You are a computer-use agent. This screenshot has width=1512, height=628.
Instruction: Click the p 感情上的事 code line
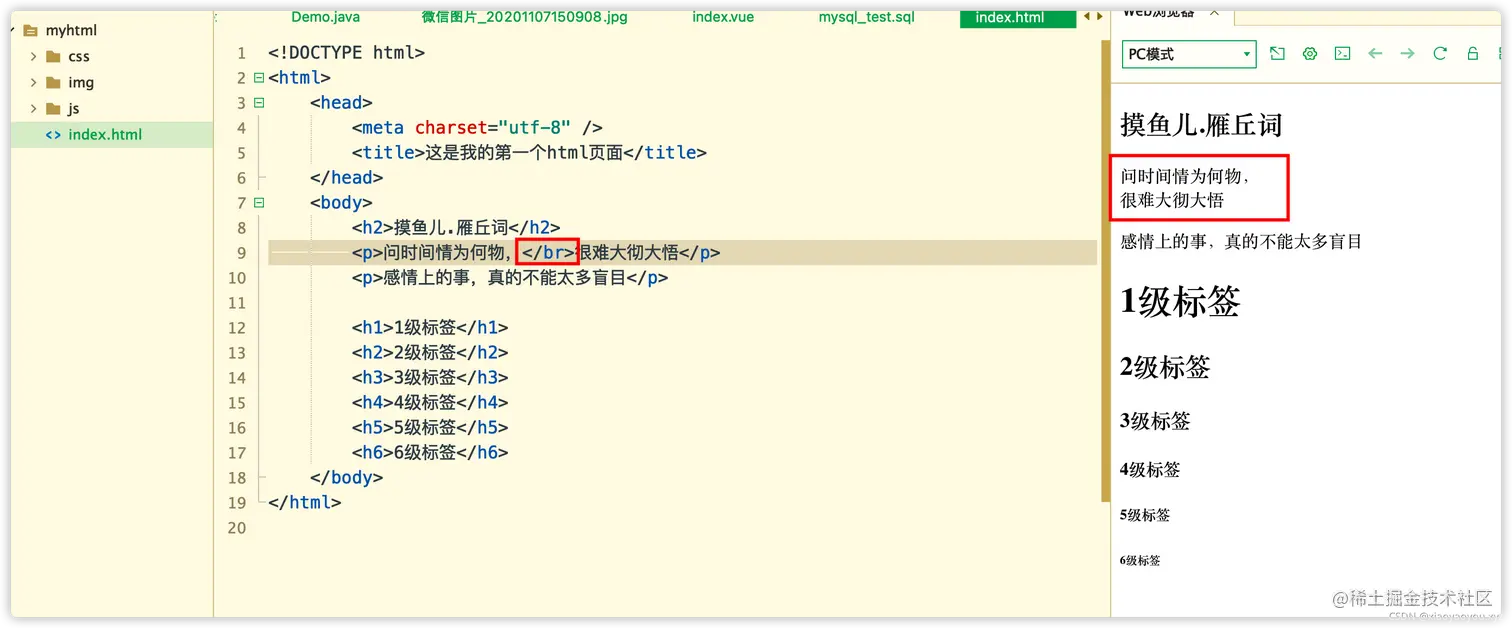[x=510, y=278]
